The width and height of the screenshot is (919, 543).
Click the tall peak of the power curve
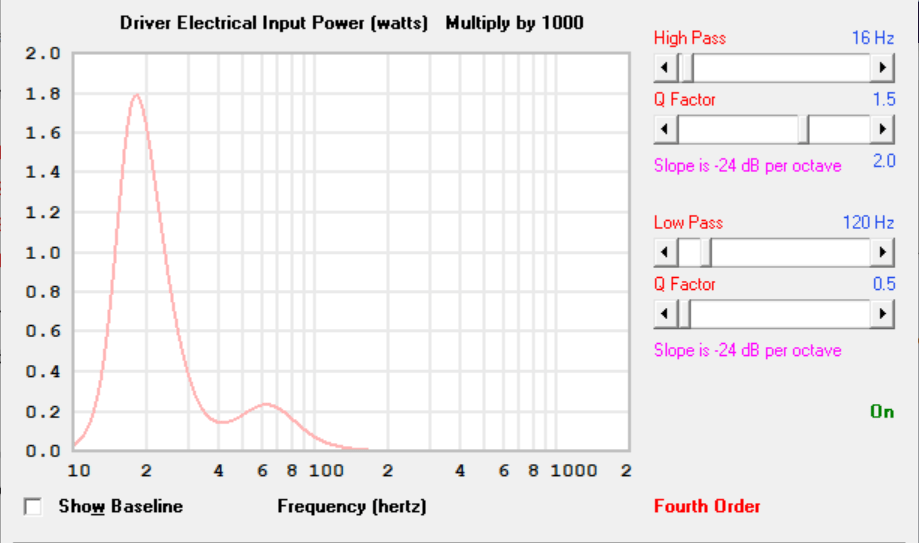point(137,95)
